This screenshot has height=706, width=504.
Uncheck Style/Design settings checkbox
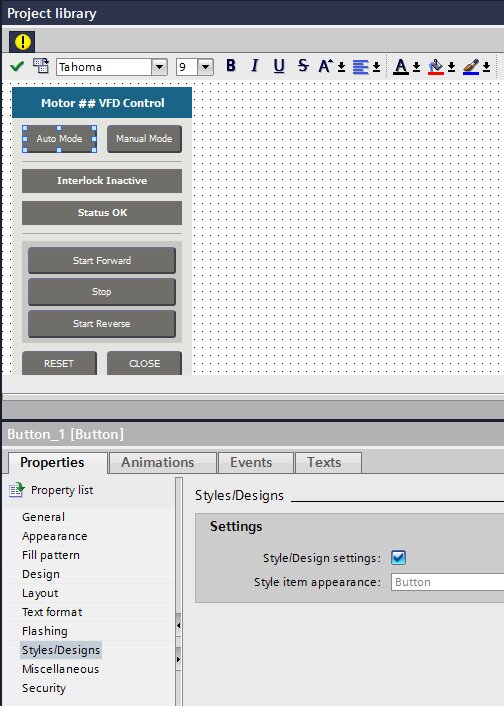[398, 557]
